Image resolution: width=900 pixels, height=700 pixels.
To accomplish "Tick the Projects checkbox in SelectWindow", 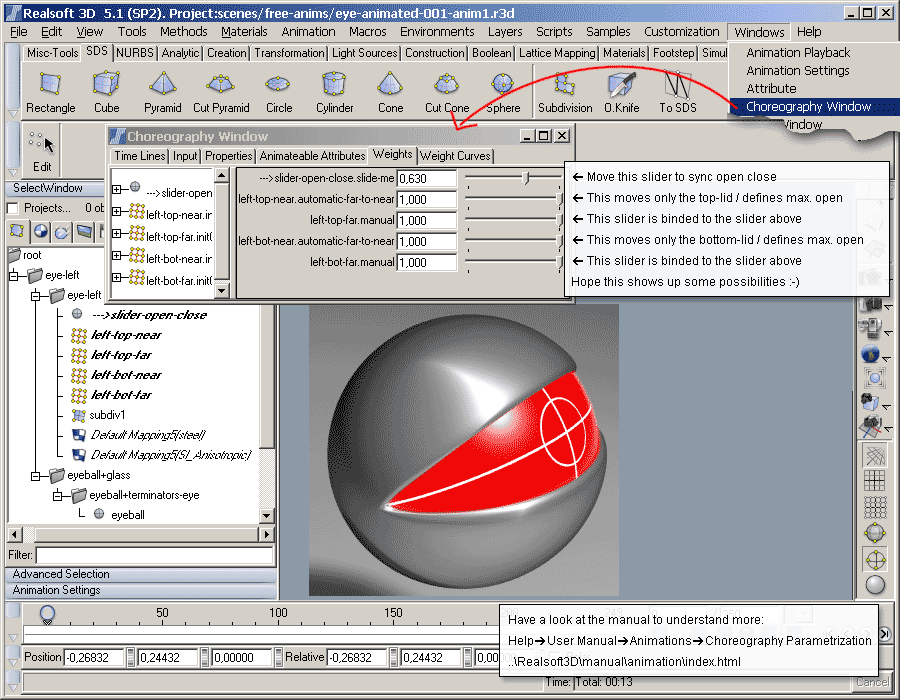I will 12,208.
